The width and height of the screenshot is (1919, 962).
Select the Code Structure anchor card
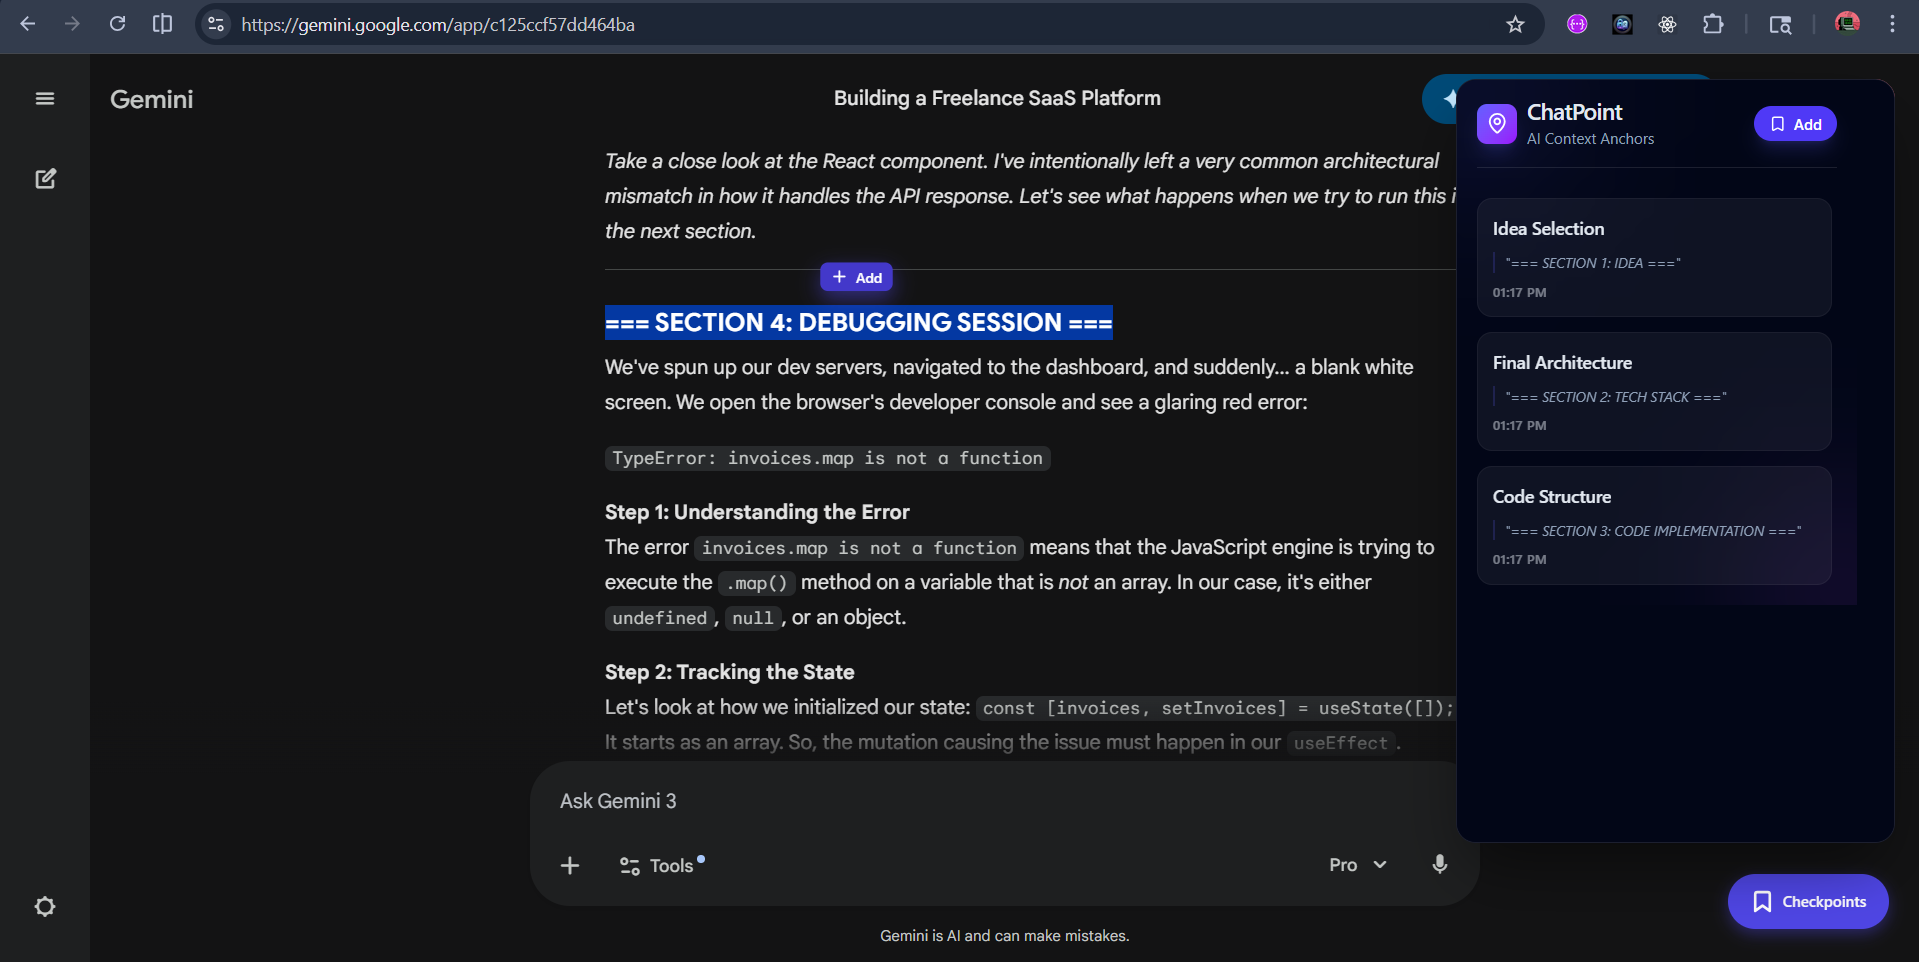coord(1653,526)
